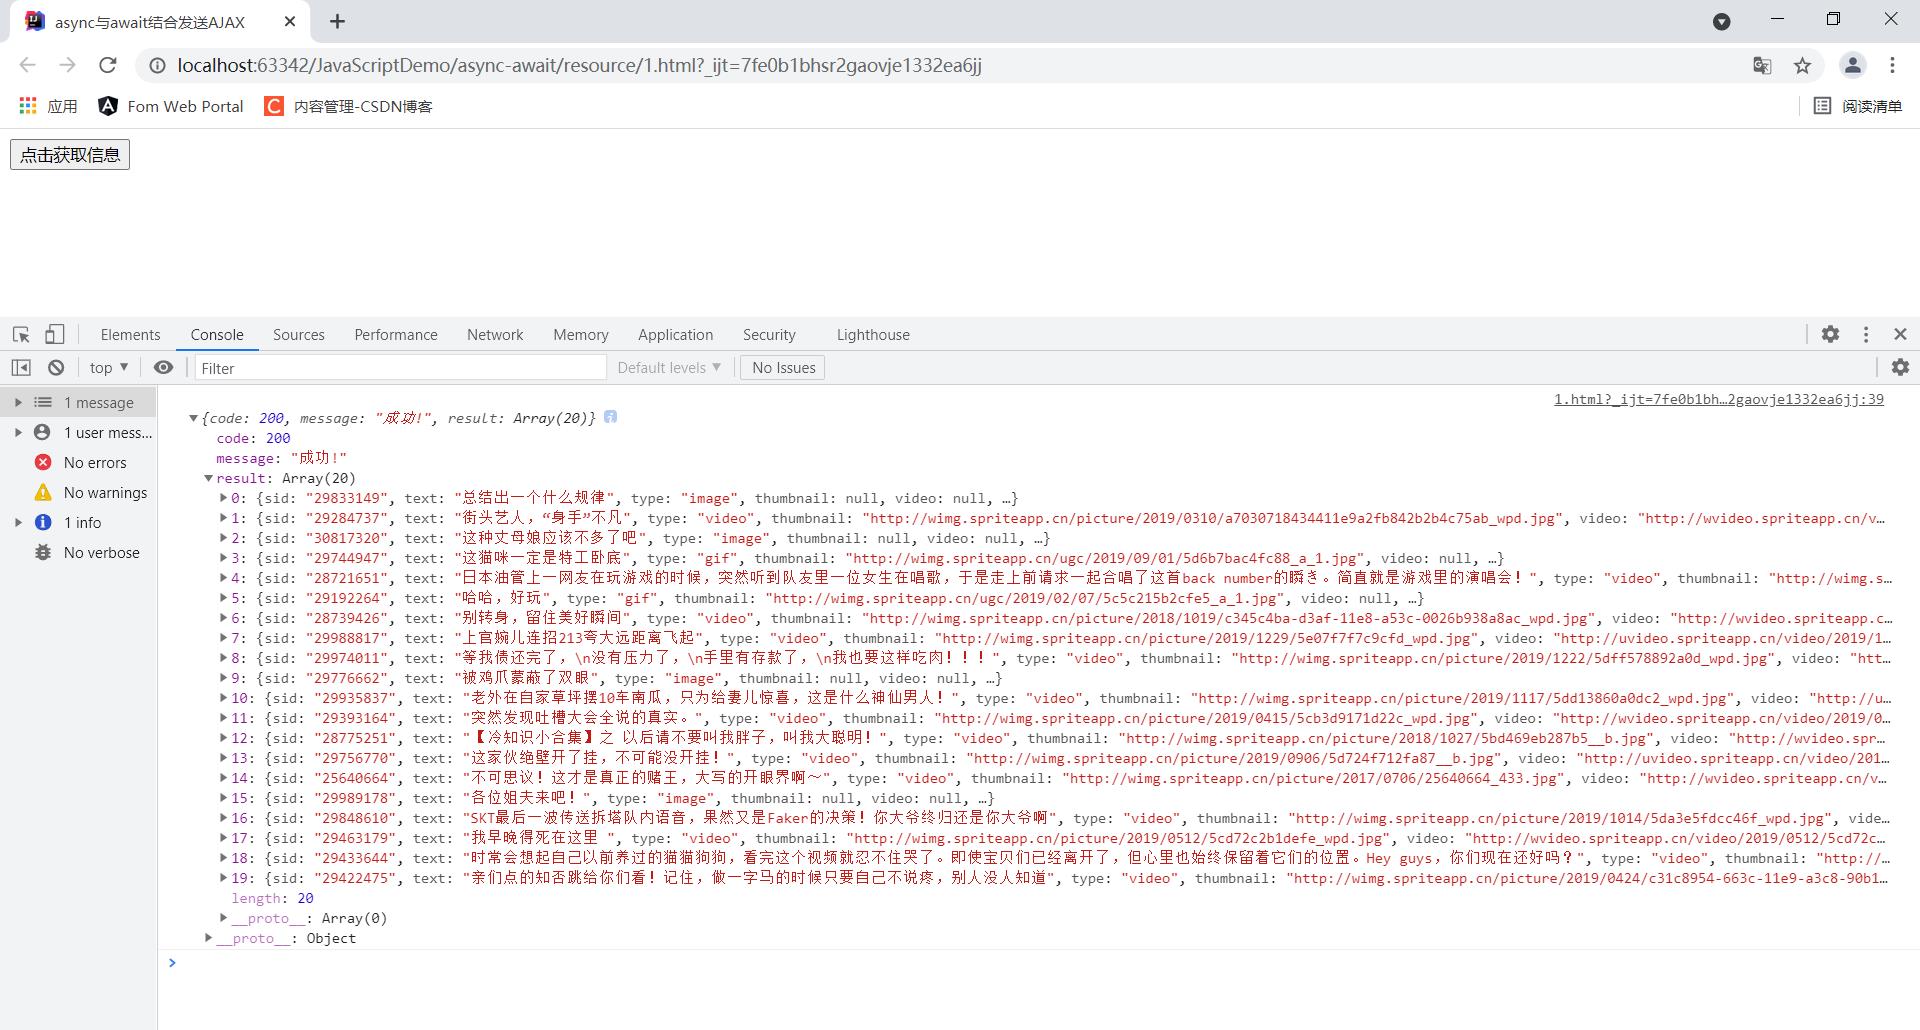The image size is (1920, 1030).
Task: Click the object info badge after Array(20)
Action: click(x=610, y=417)
